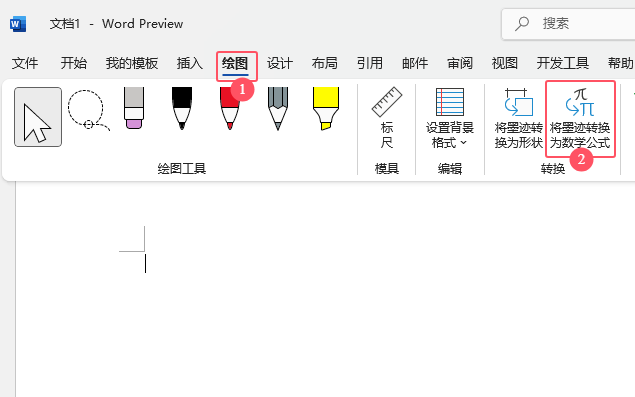The height and width of the screenshot is (397, 635).
Task: Open the 引用 tab
Action: coord(369,63)
